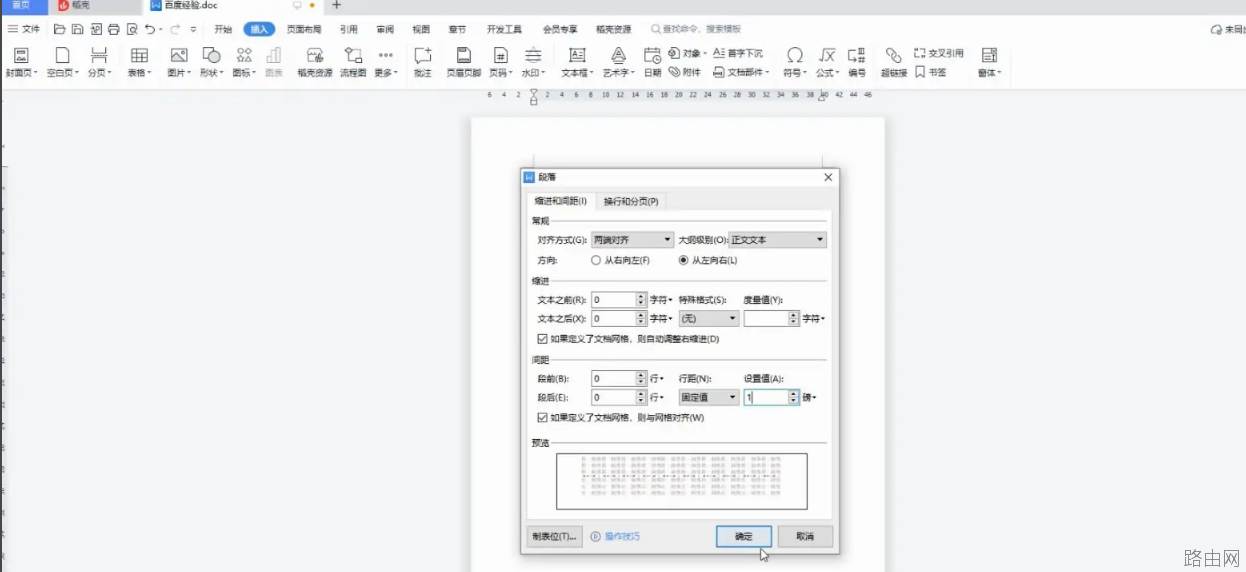Open the formula (公式) icon
Image resolution: width=1246 pixels, height=572 pixels.
click(x=827, y=56)
